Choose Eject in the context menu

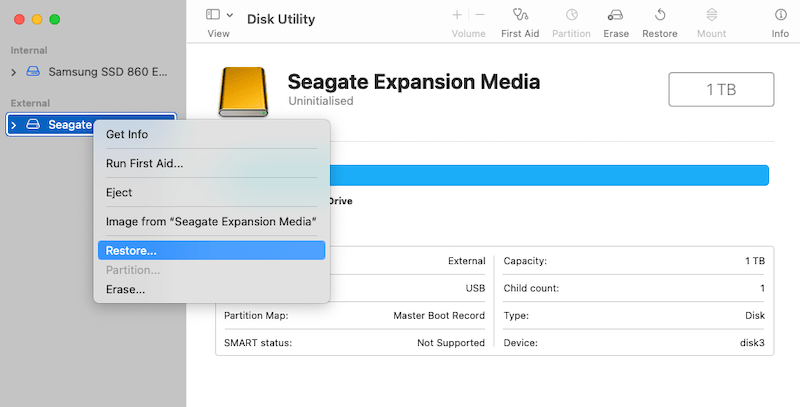pos(119,192)
